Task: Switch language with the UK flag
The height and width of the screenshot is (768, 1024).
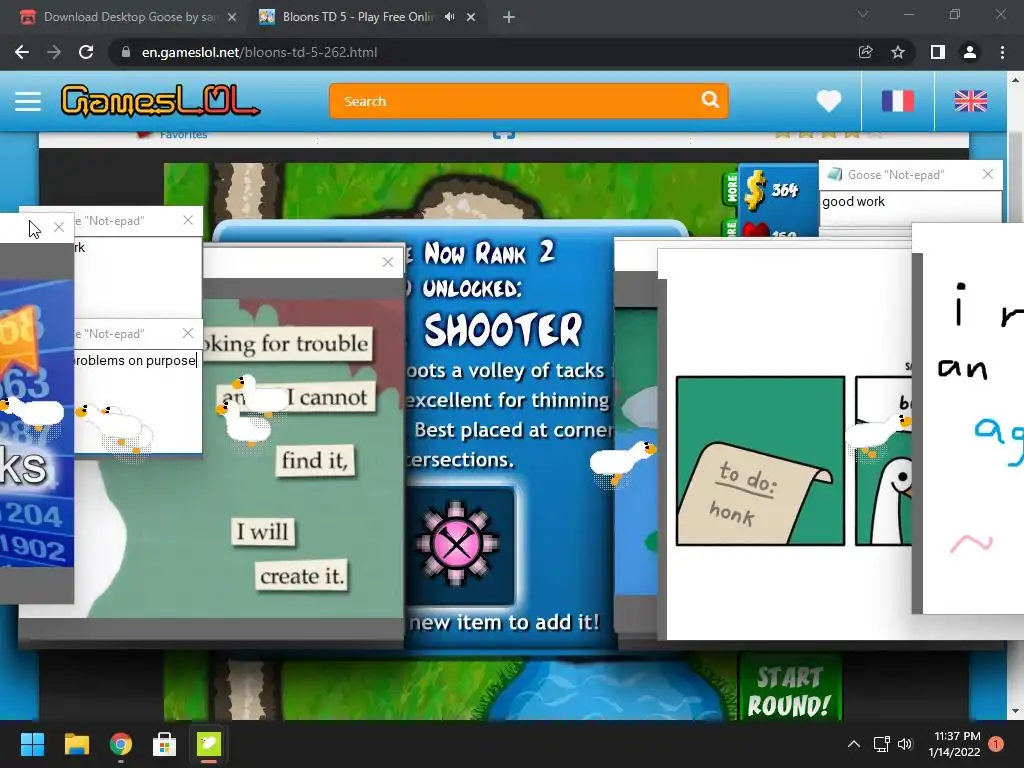Action: click(x=970, y=101)
